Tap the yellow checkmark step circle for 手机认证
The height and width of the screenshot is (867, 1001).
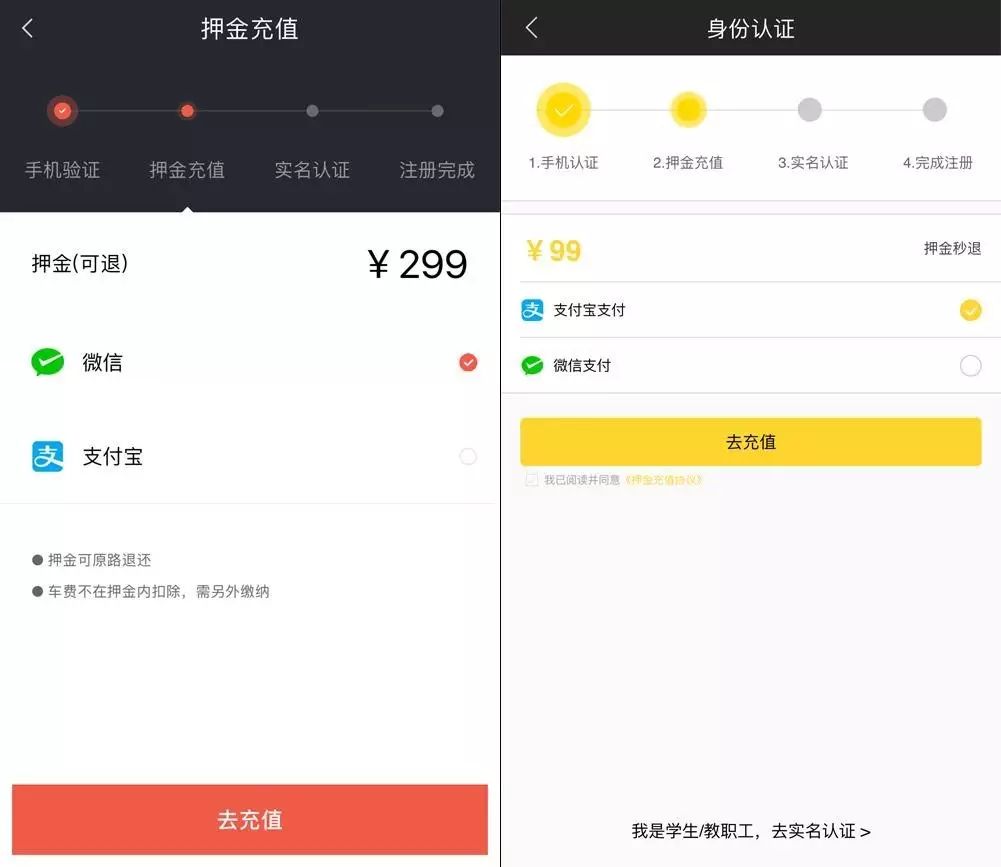point(563,110)
